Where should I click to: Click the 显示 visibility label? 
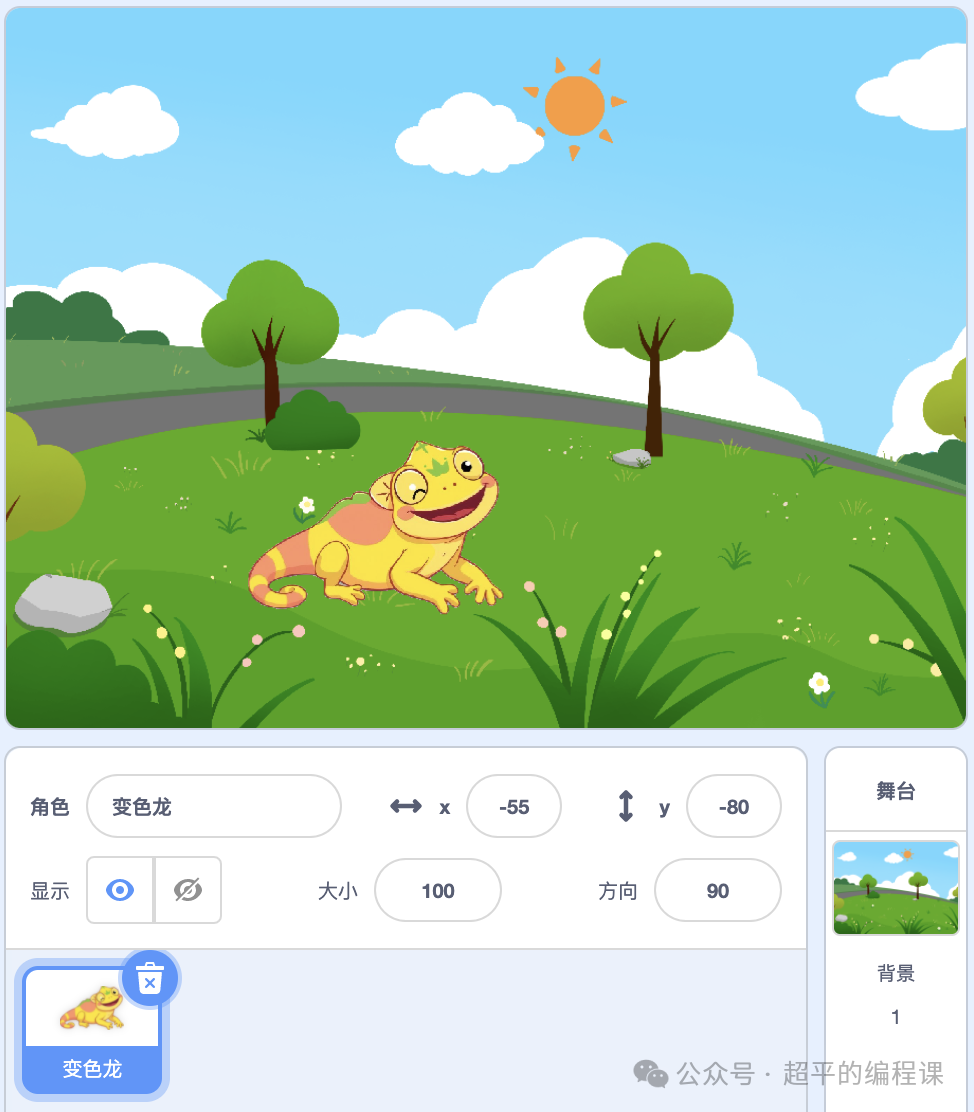point(50,891)
